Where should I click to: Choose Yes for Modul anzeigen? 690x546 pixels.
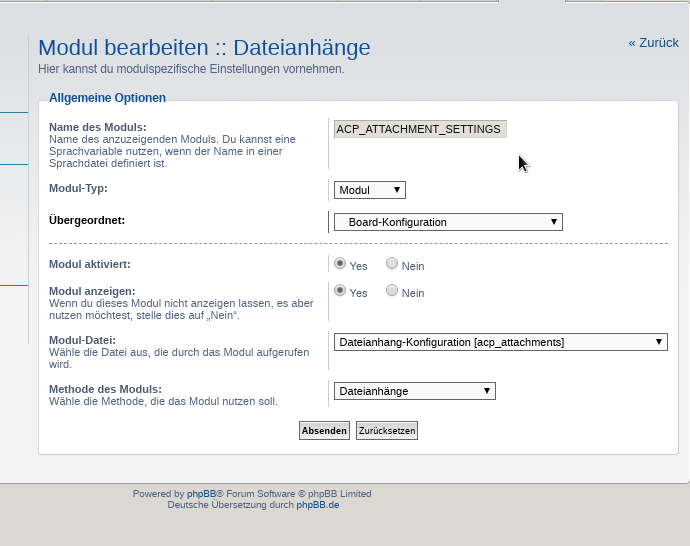(340, 291)
